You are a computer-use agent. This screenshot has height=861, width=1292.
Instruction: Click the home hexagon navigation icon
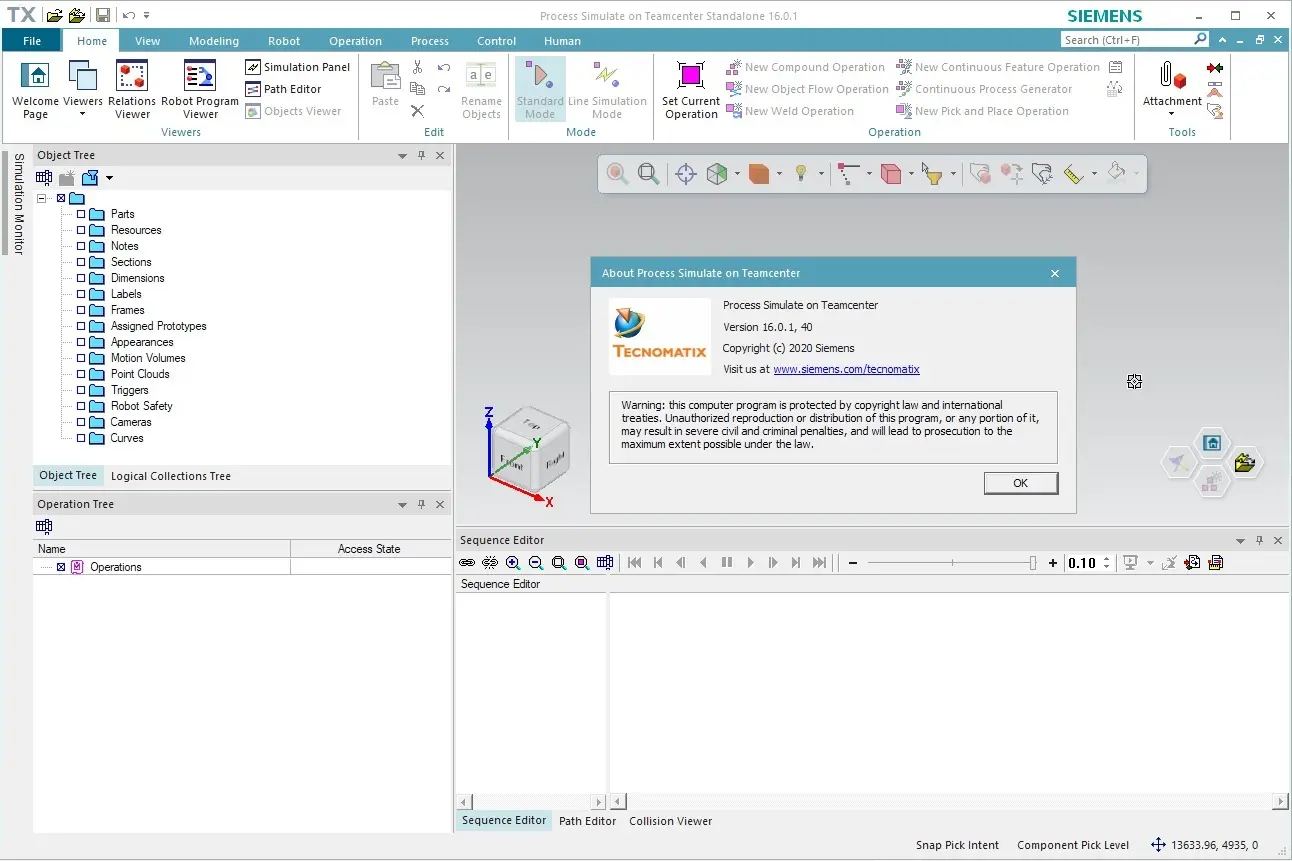click(x=1212, y=442)
